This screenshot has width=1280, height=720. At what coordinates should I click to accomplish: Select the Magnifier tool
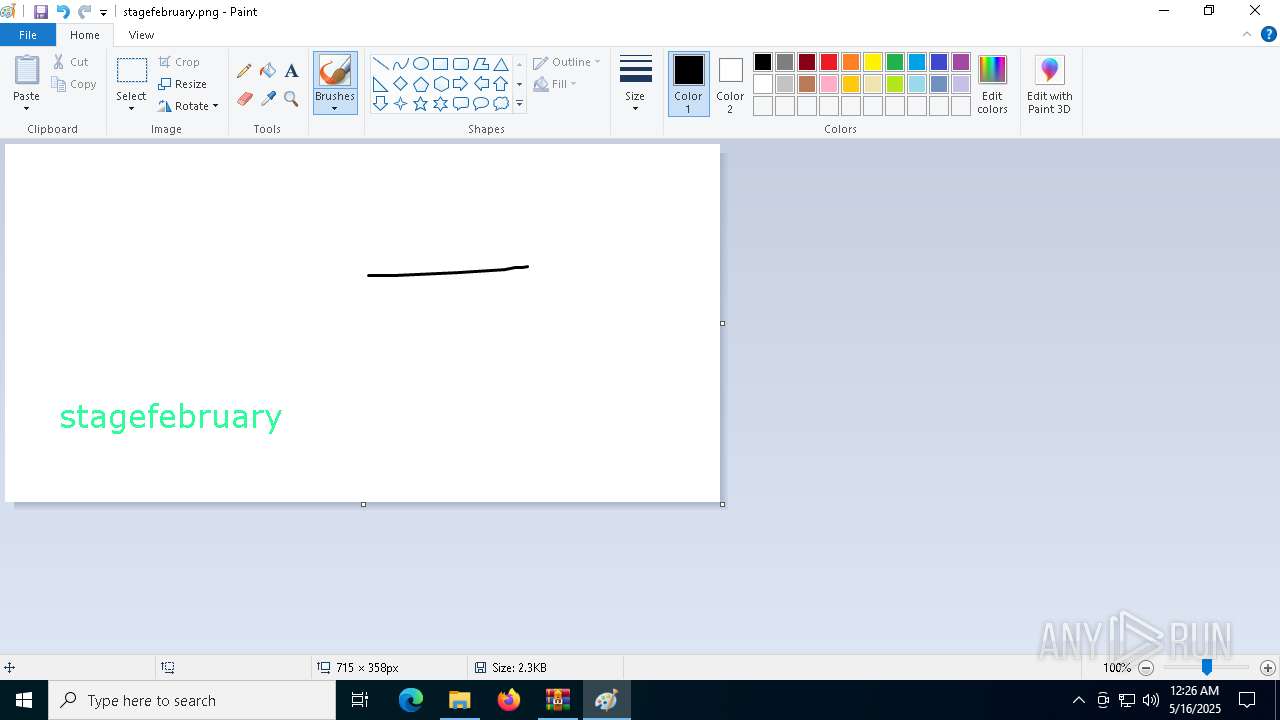click(x=291, y=99)
